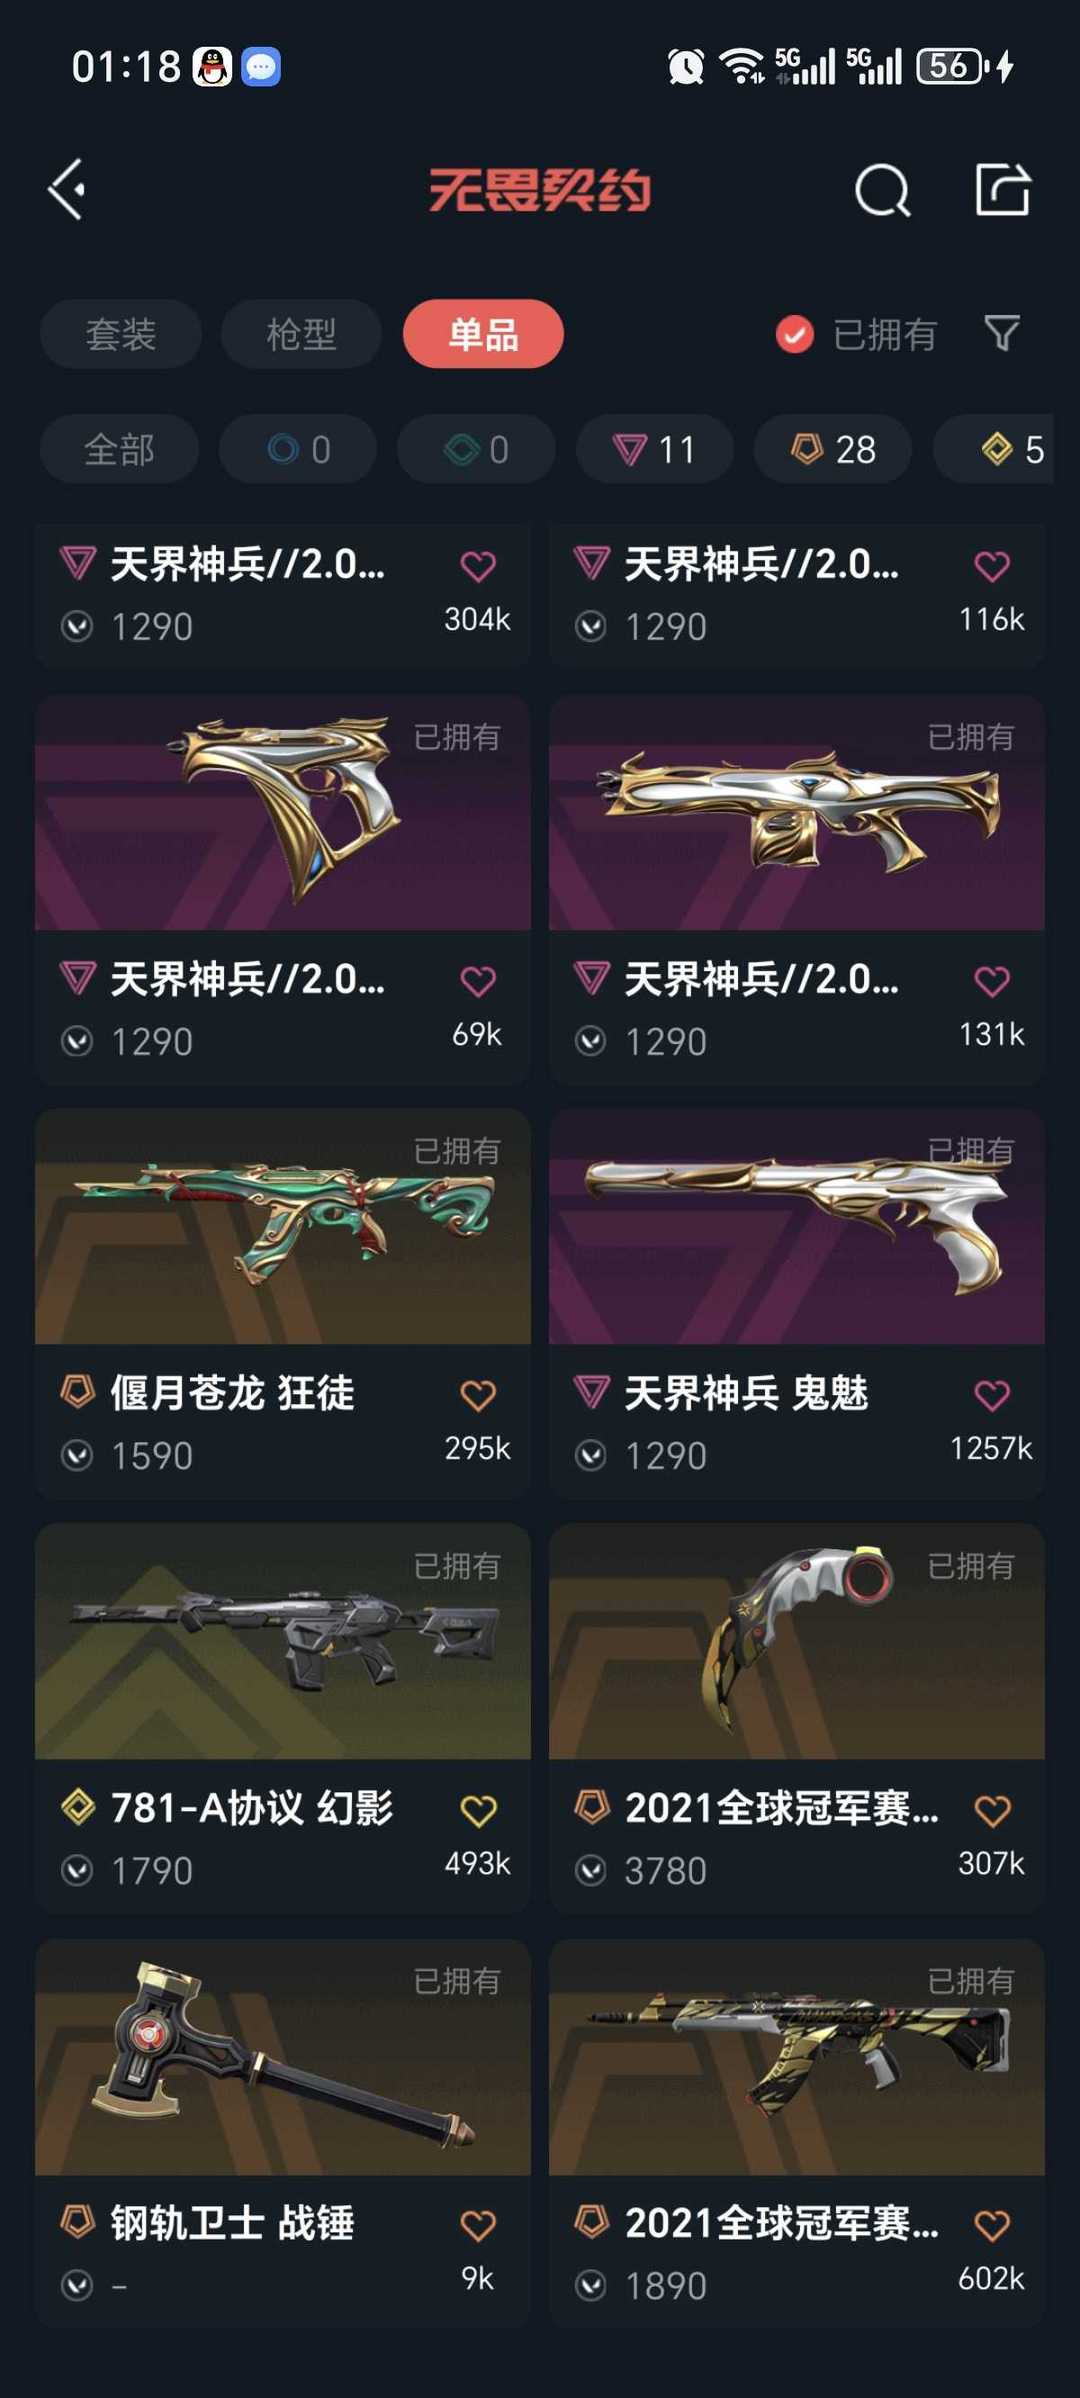Image resolution: width=1080 pixels, height=2398 pixels.
Task: Toggle the 已拥有 owned checkbox
Action: 795,334
